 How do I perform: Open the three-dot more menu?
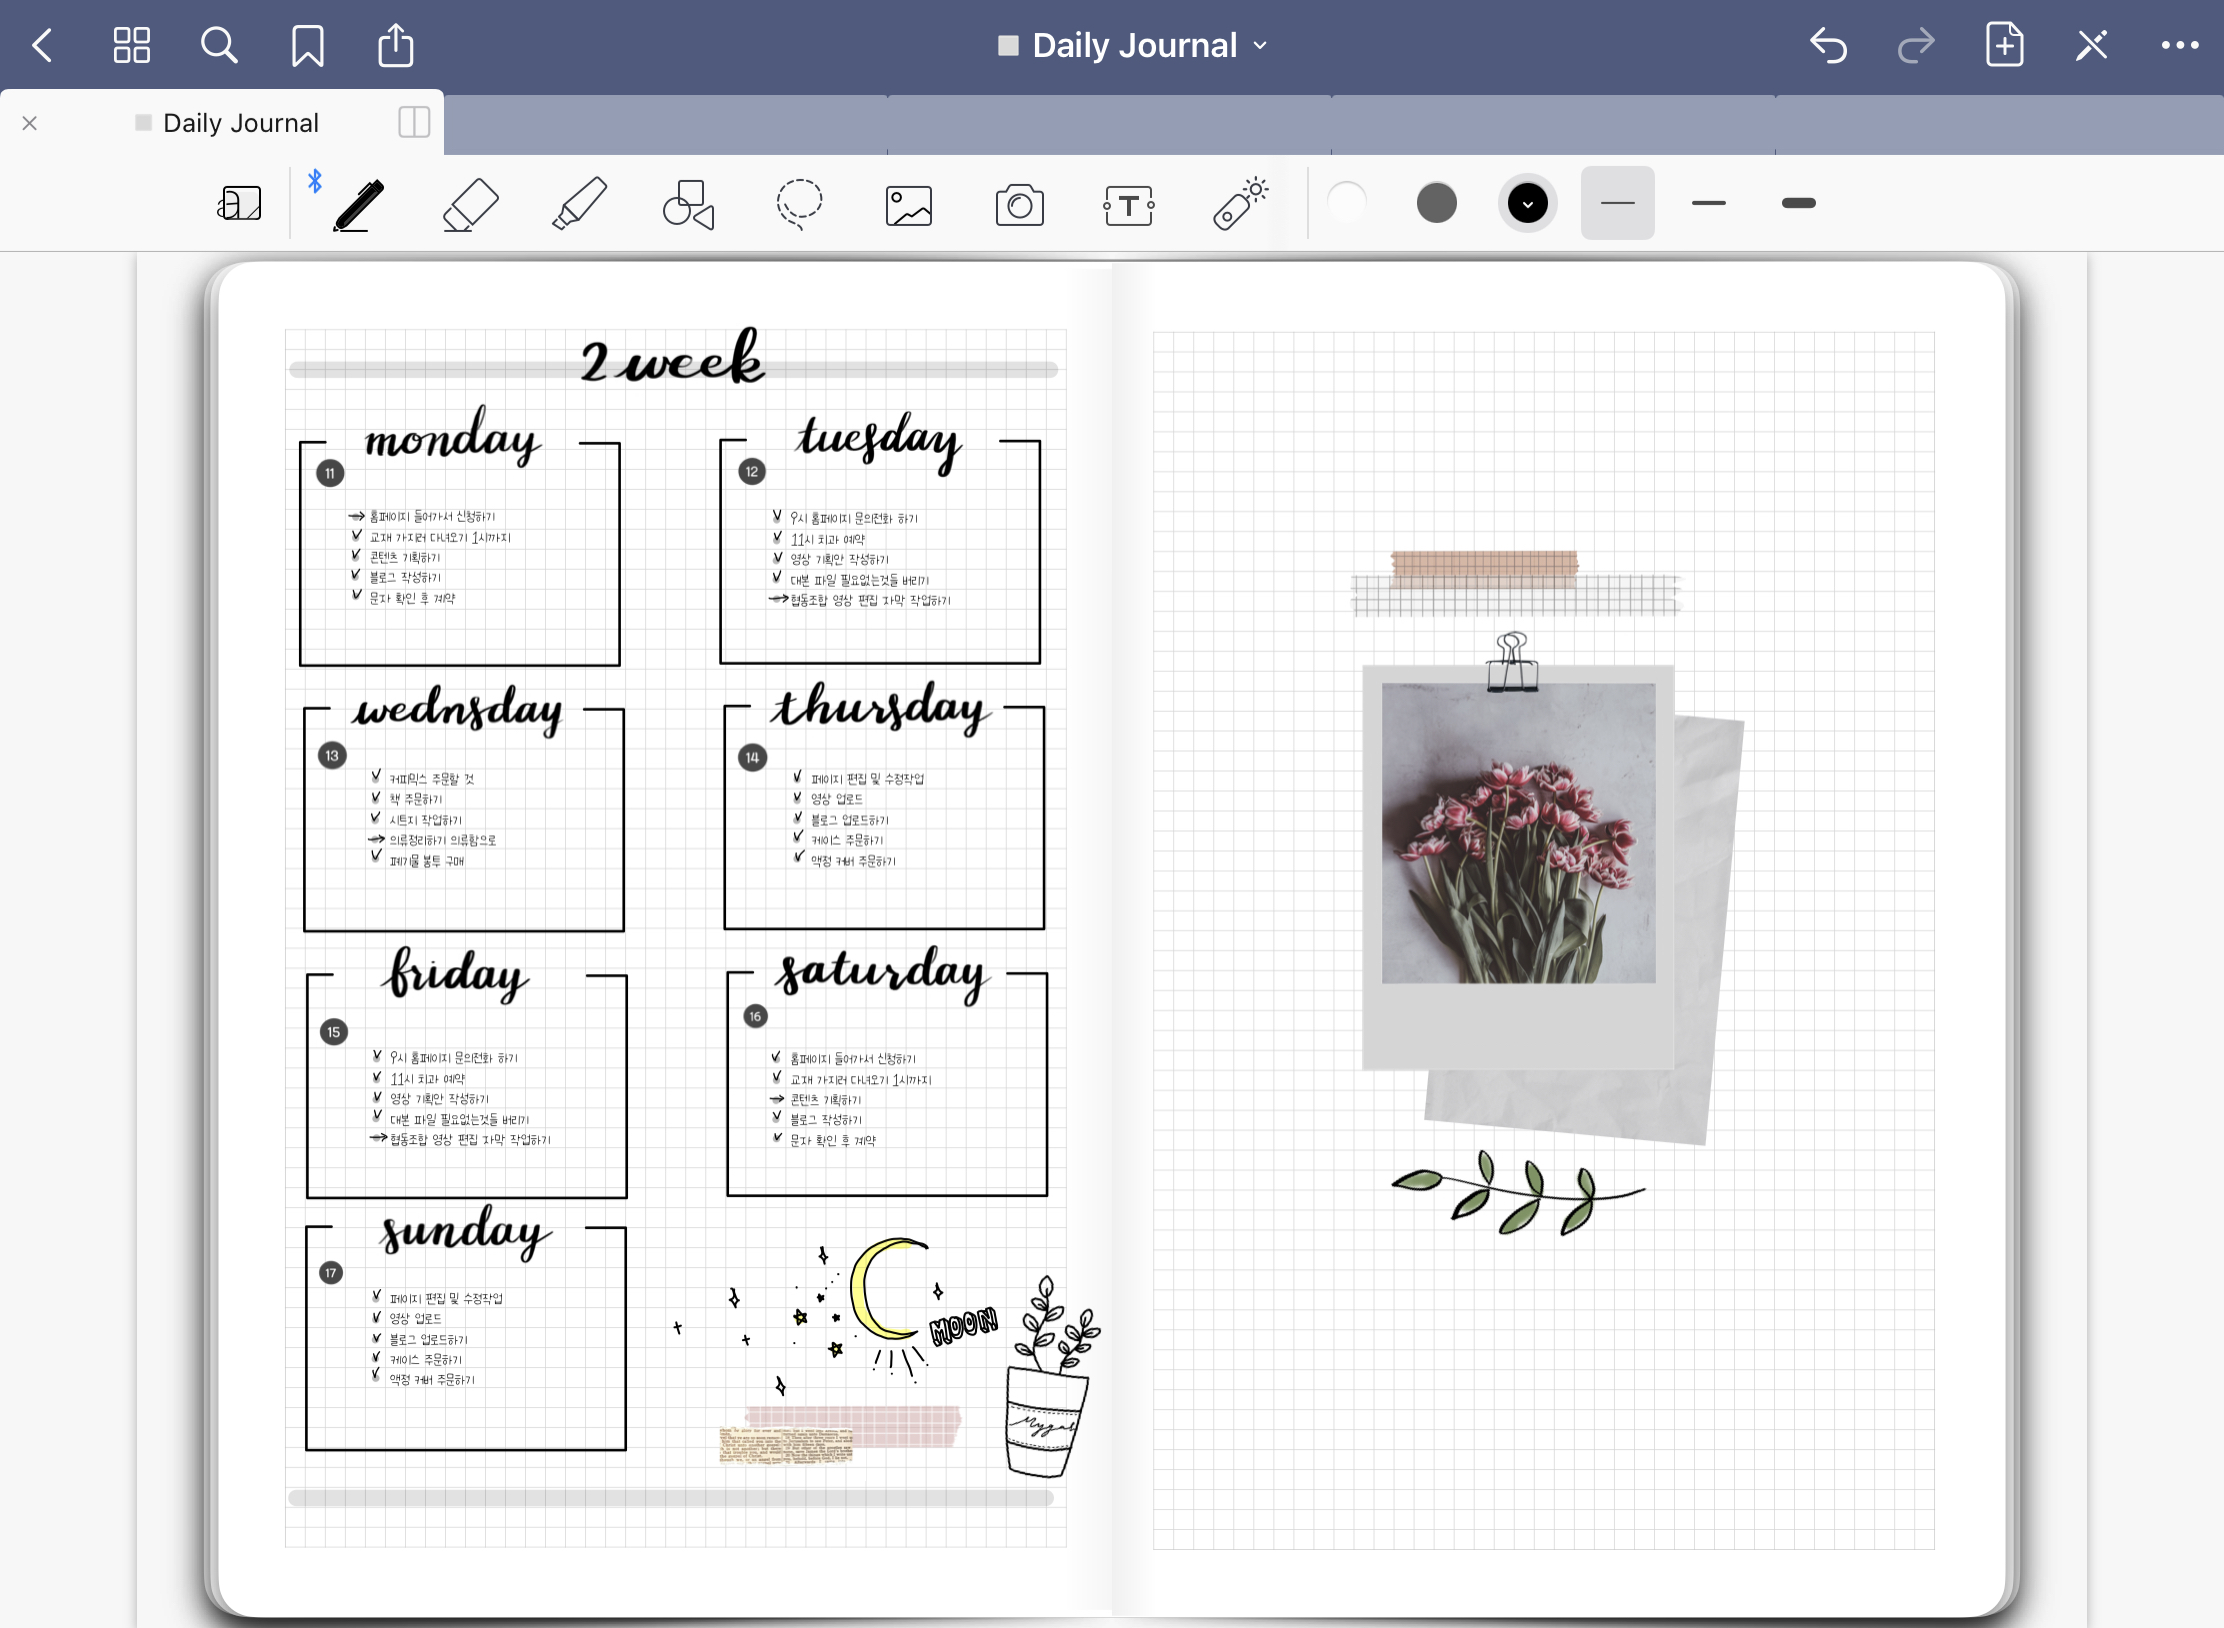(2179, 45)
